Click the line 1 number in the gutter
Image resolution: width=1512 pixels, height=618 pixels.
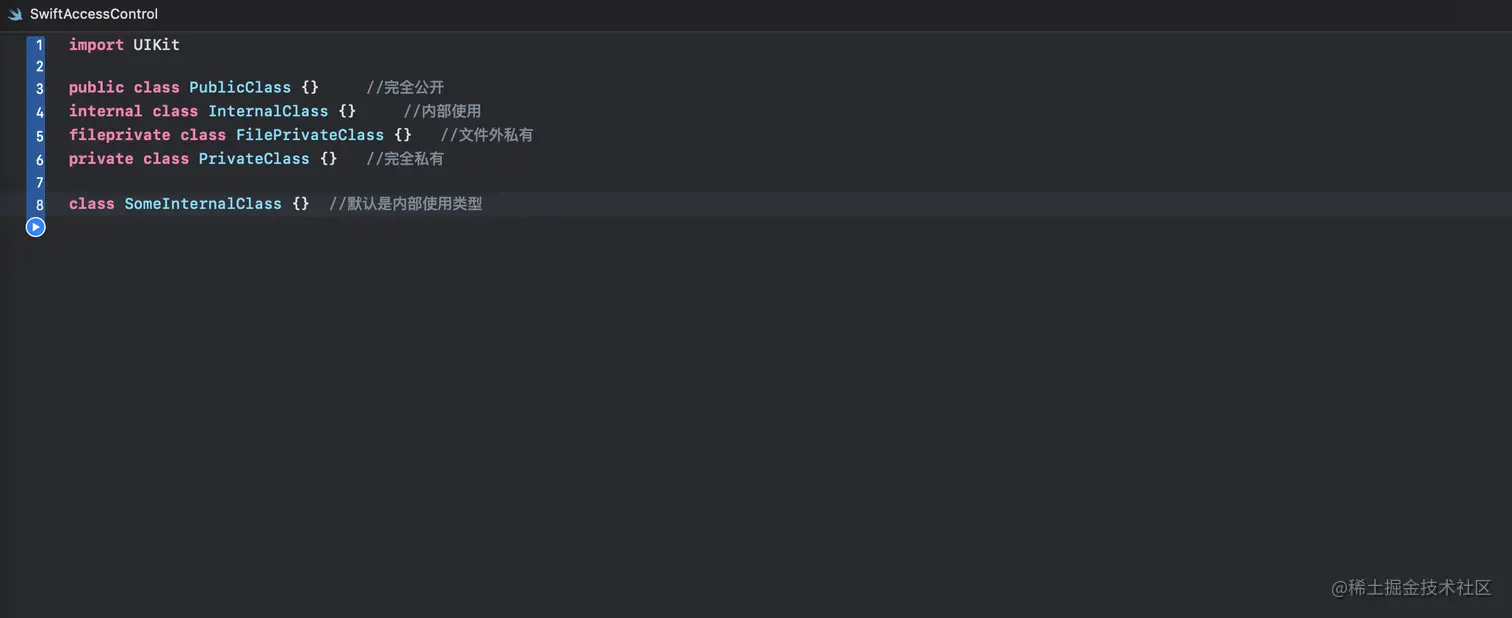click(38, 45)
